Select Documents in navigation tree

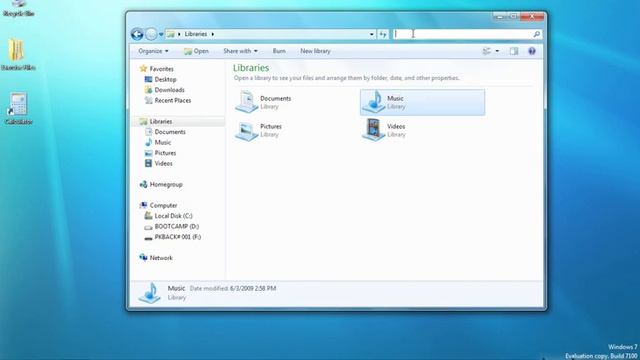170,132
